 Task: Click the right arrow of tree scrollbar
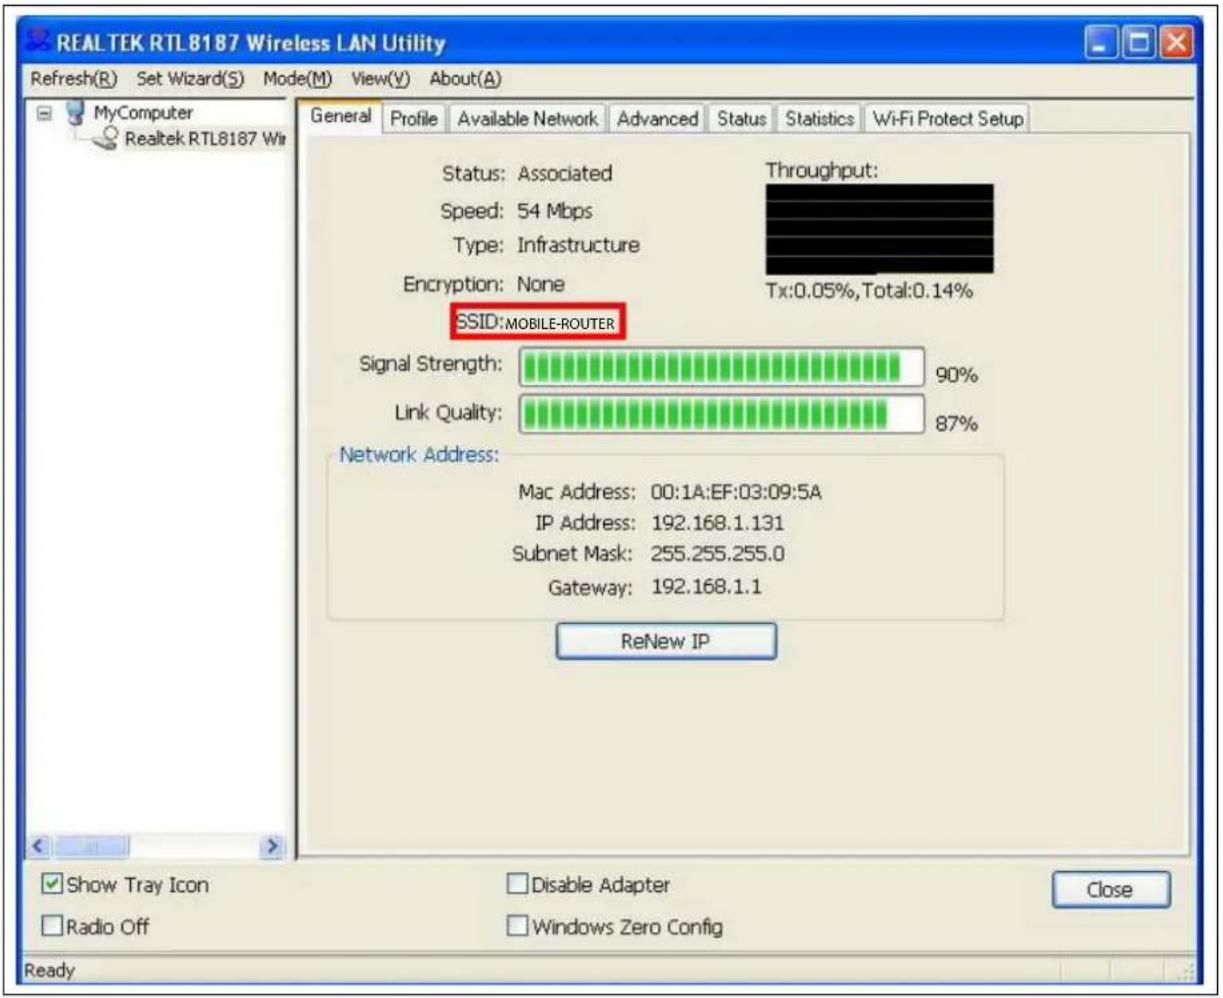(271, 846)
